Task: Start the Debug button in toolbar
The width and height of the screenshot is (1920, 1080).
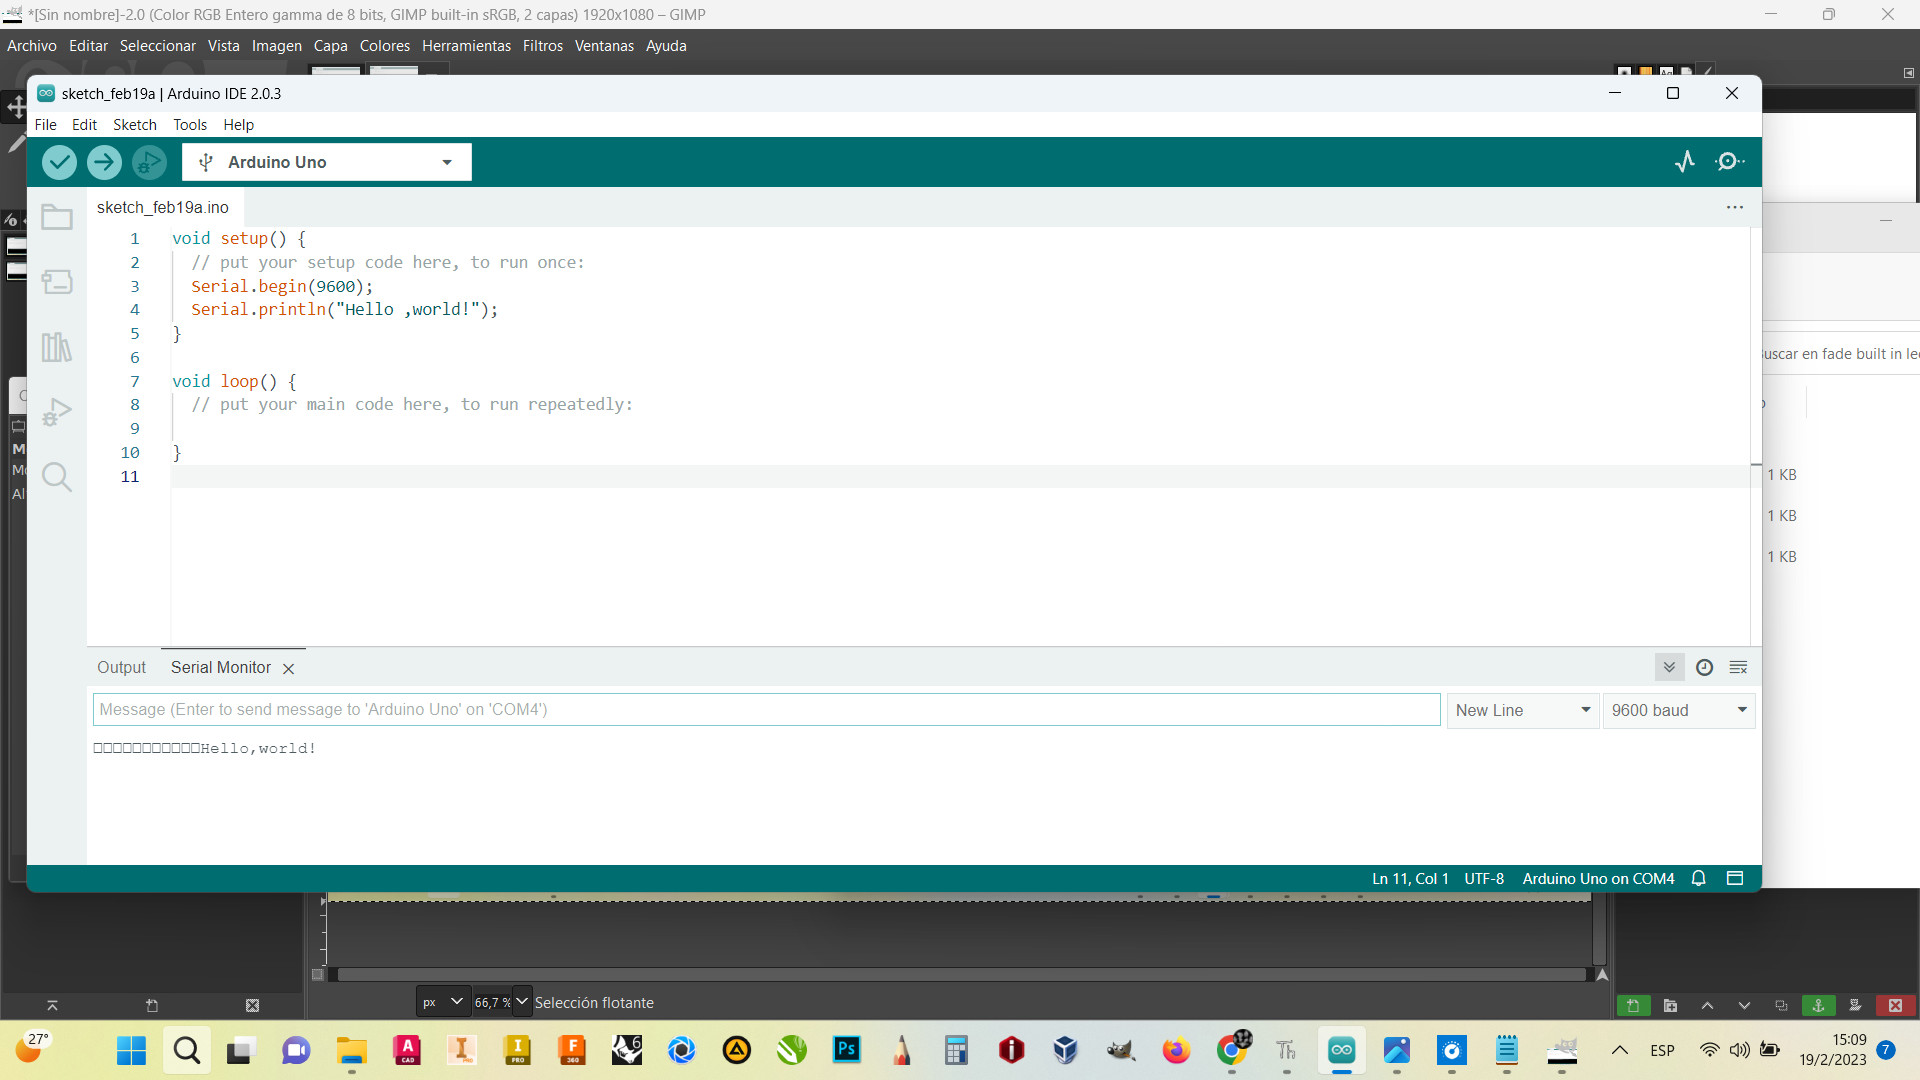Action: [x=149, y=162]
